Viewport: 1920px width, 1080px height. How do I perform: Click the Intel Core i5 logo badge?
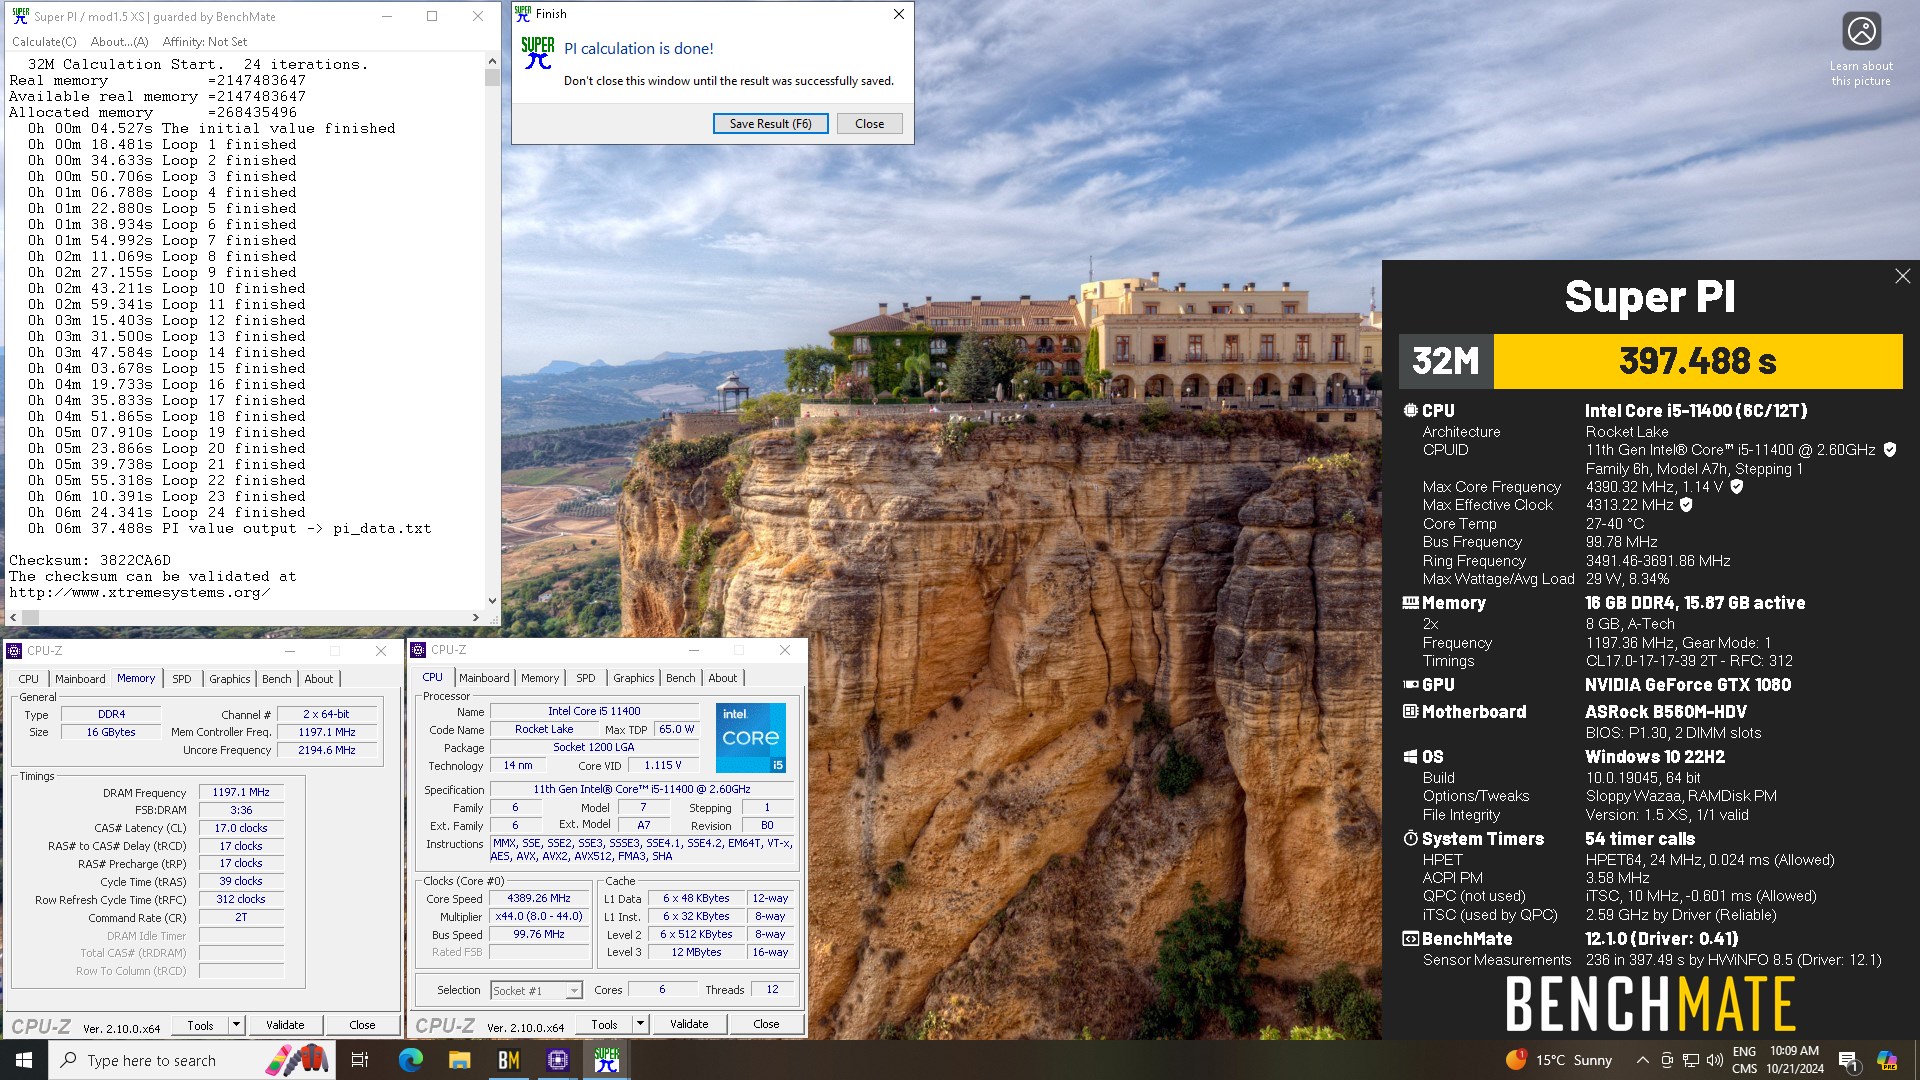(x=751, y=738)
